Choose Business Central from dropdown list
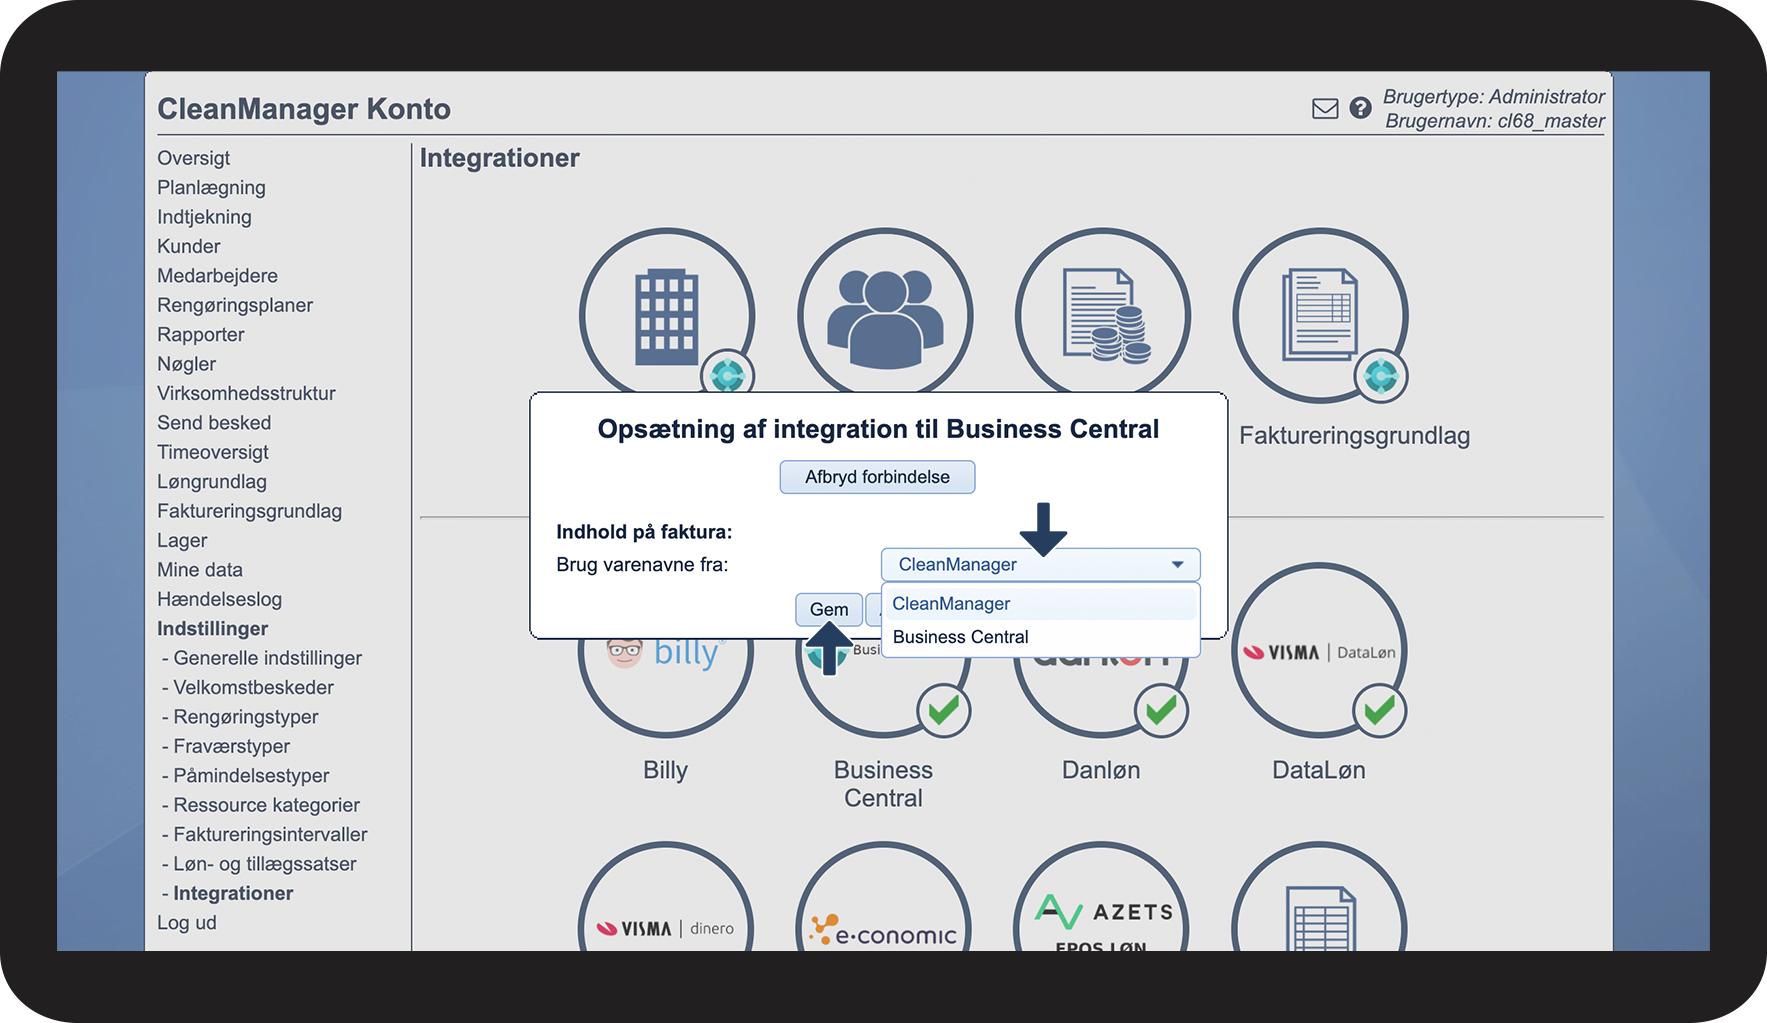 [960, 637]
